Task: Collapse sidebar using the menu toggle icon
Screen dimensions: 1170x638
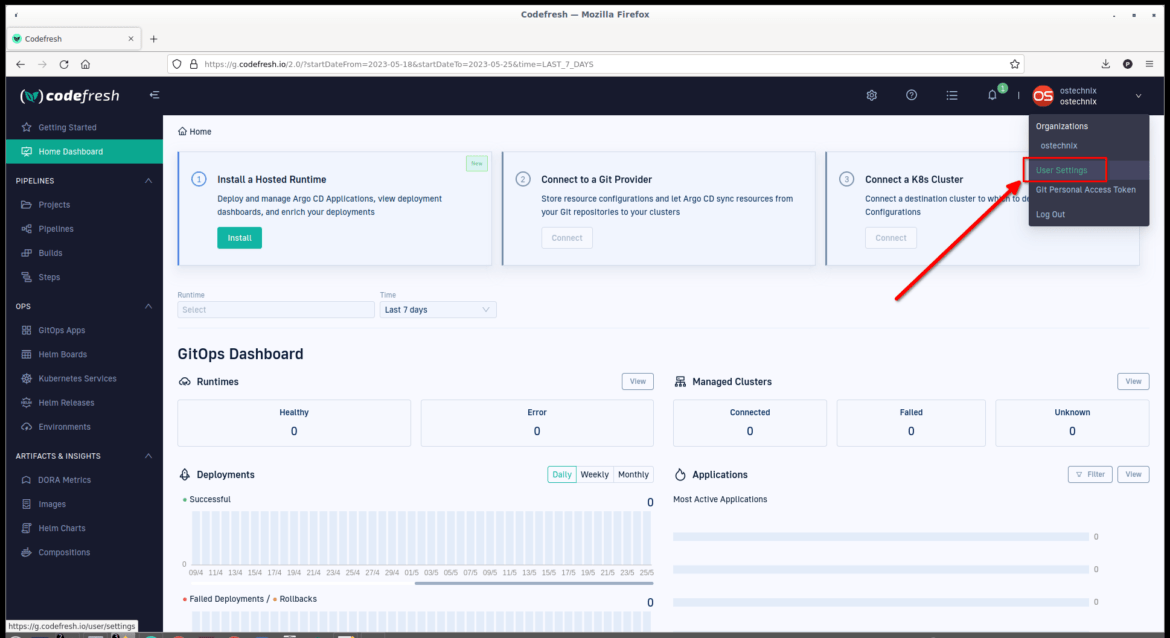Action: pyautogui.click(x=154, y=95)
